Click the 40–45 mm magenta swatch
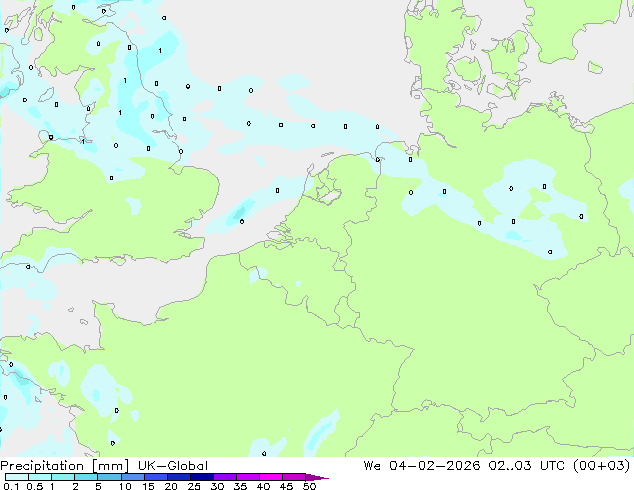 click(271, 477)
